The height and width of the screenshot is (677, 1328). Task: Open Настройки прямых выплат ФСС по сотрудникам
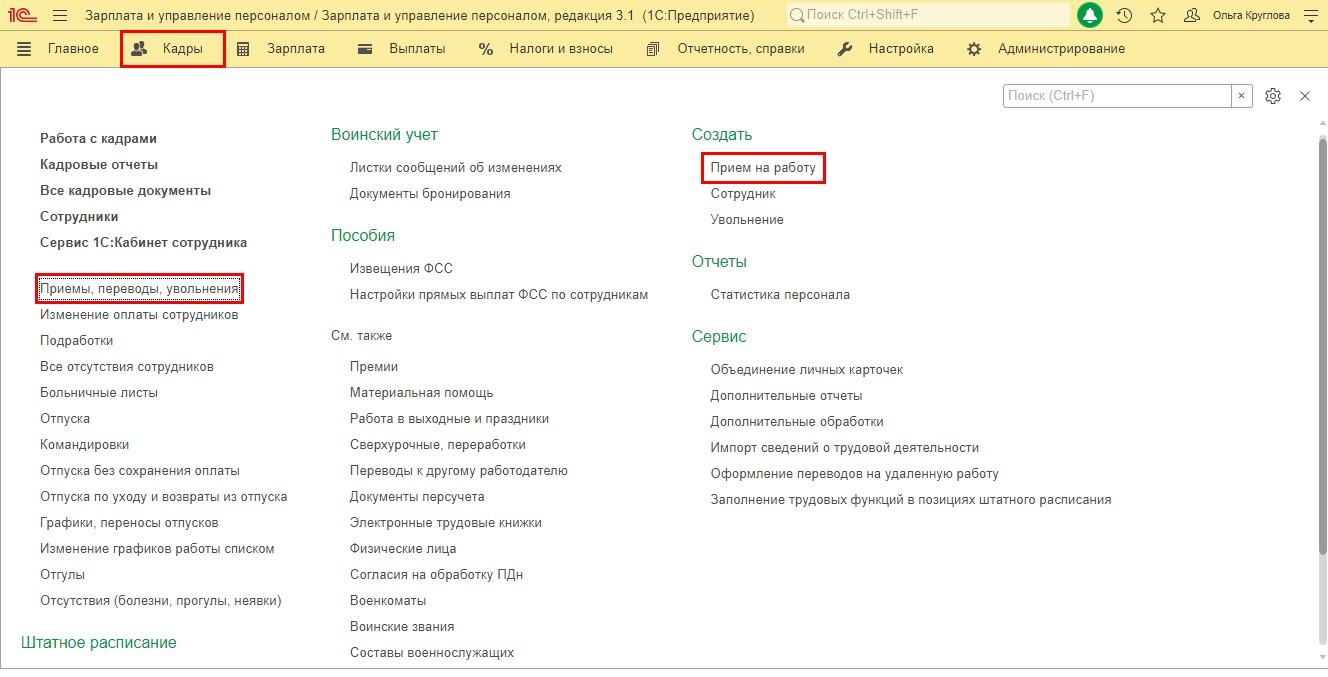[x=499, y=295]
